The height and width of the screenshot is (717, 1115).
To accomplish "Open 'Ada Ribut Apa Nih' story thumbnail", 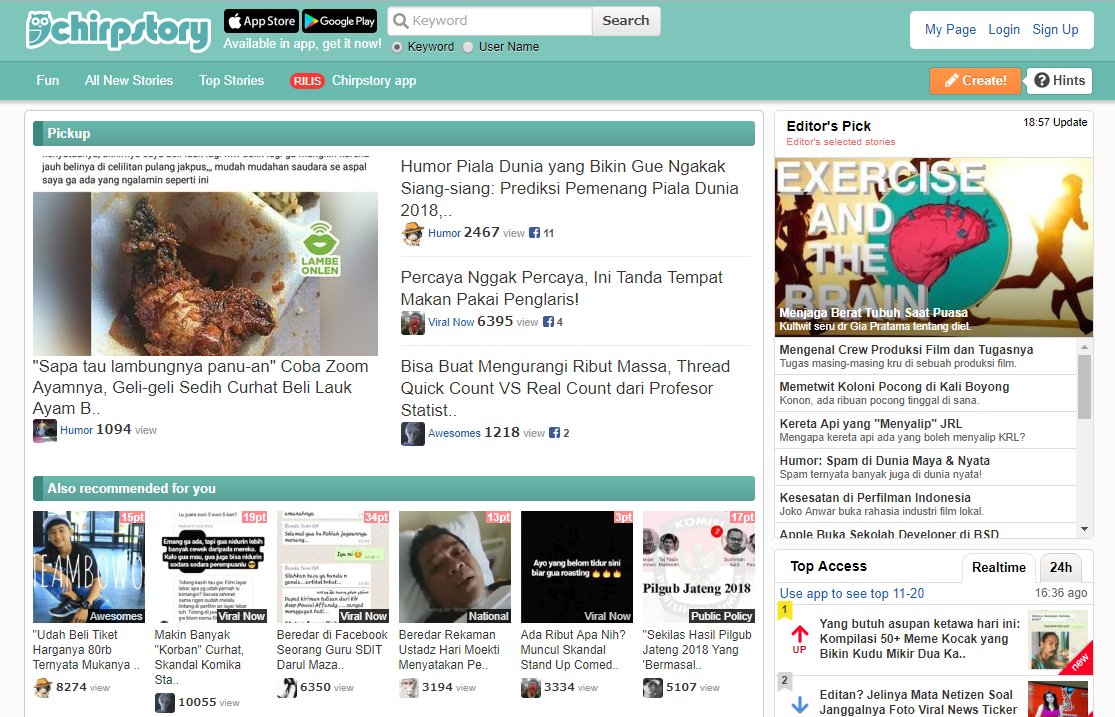I will [577, 567].
